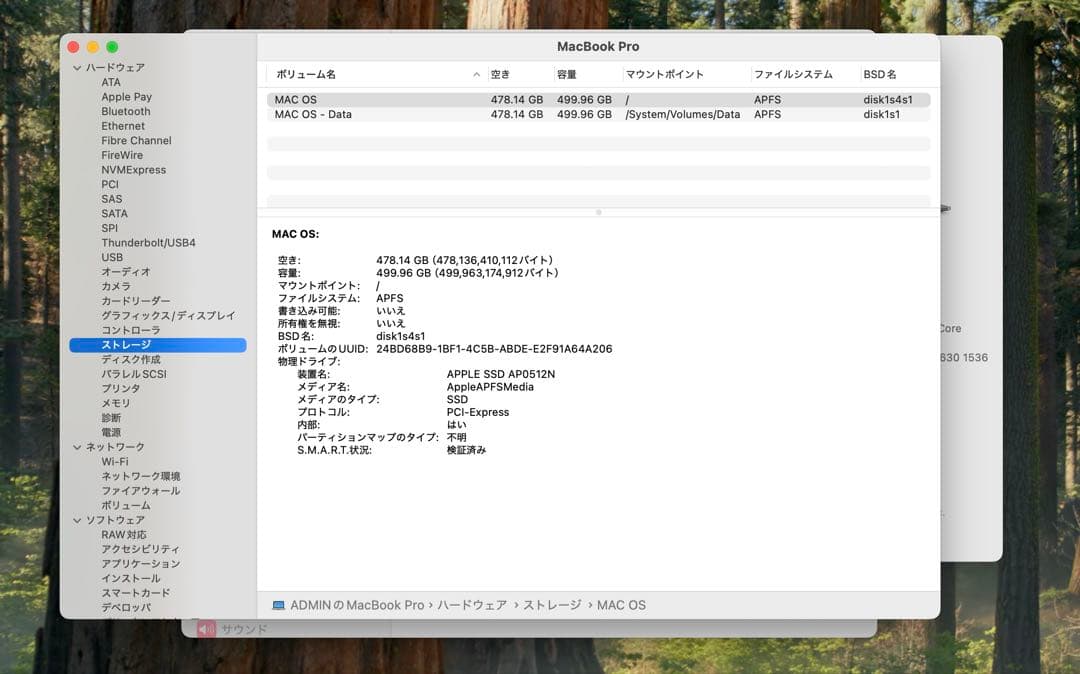Image resolution: width=1080 pixels, height=674 pixels.
Task: Select USB in the sidebar
Action: [112, 257]
